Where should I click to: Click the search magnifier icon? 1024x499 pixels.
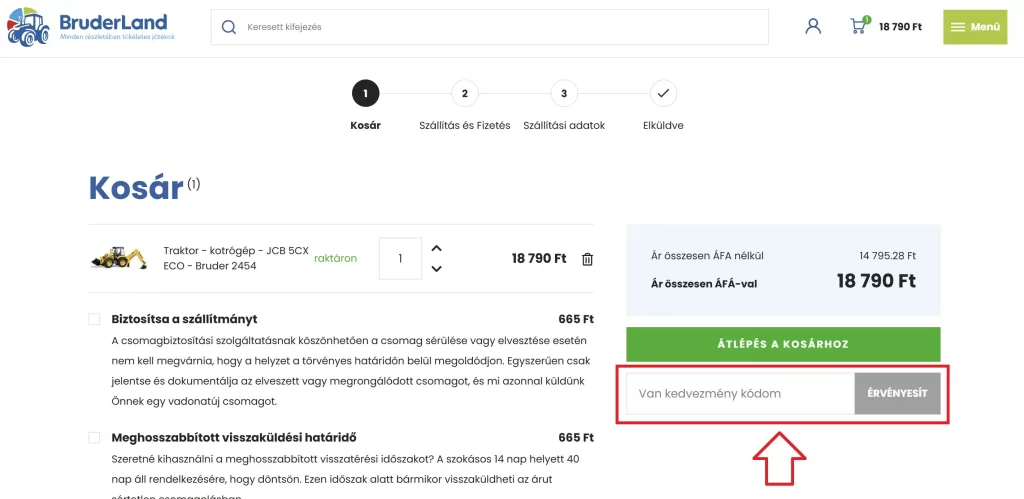[229, 27]
